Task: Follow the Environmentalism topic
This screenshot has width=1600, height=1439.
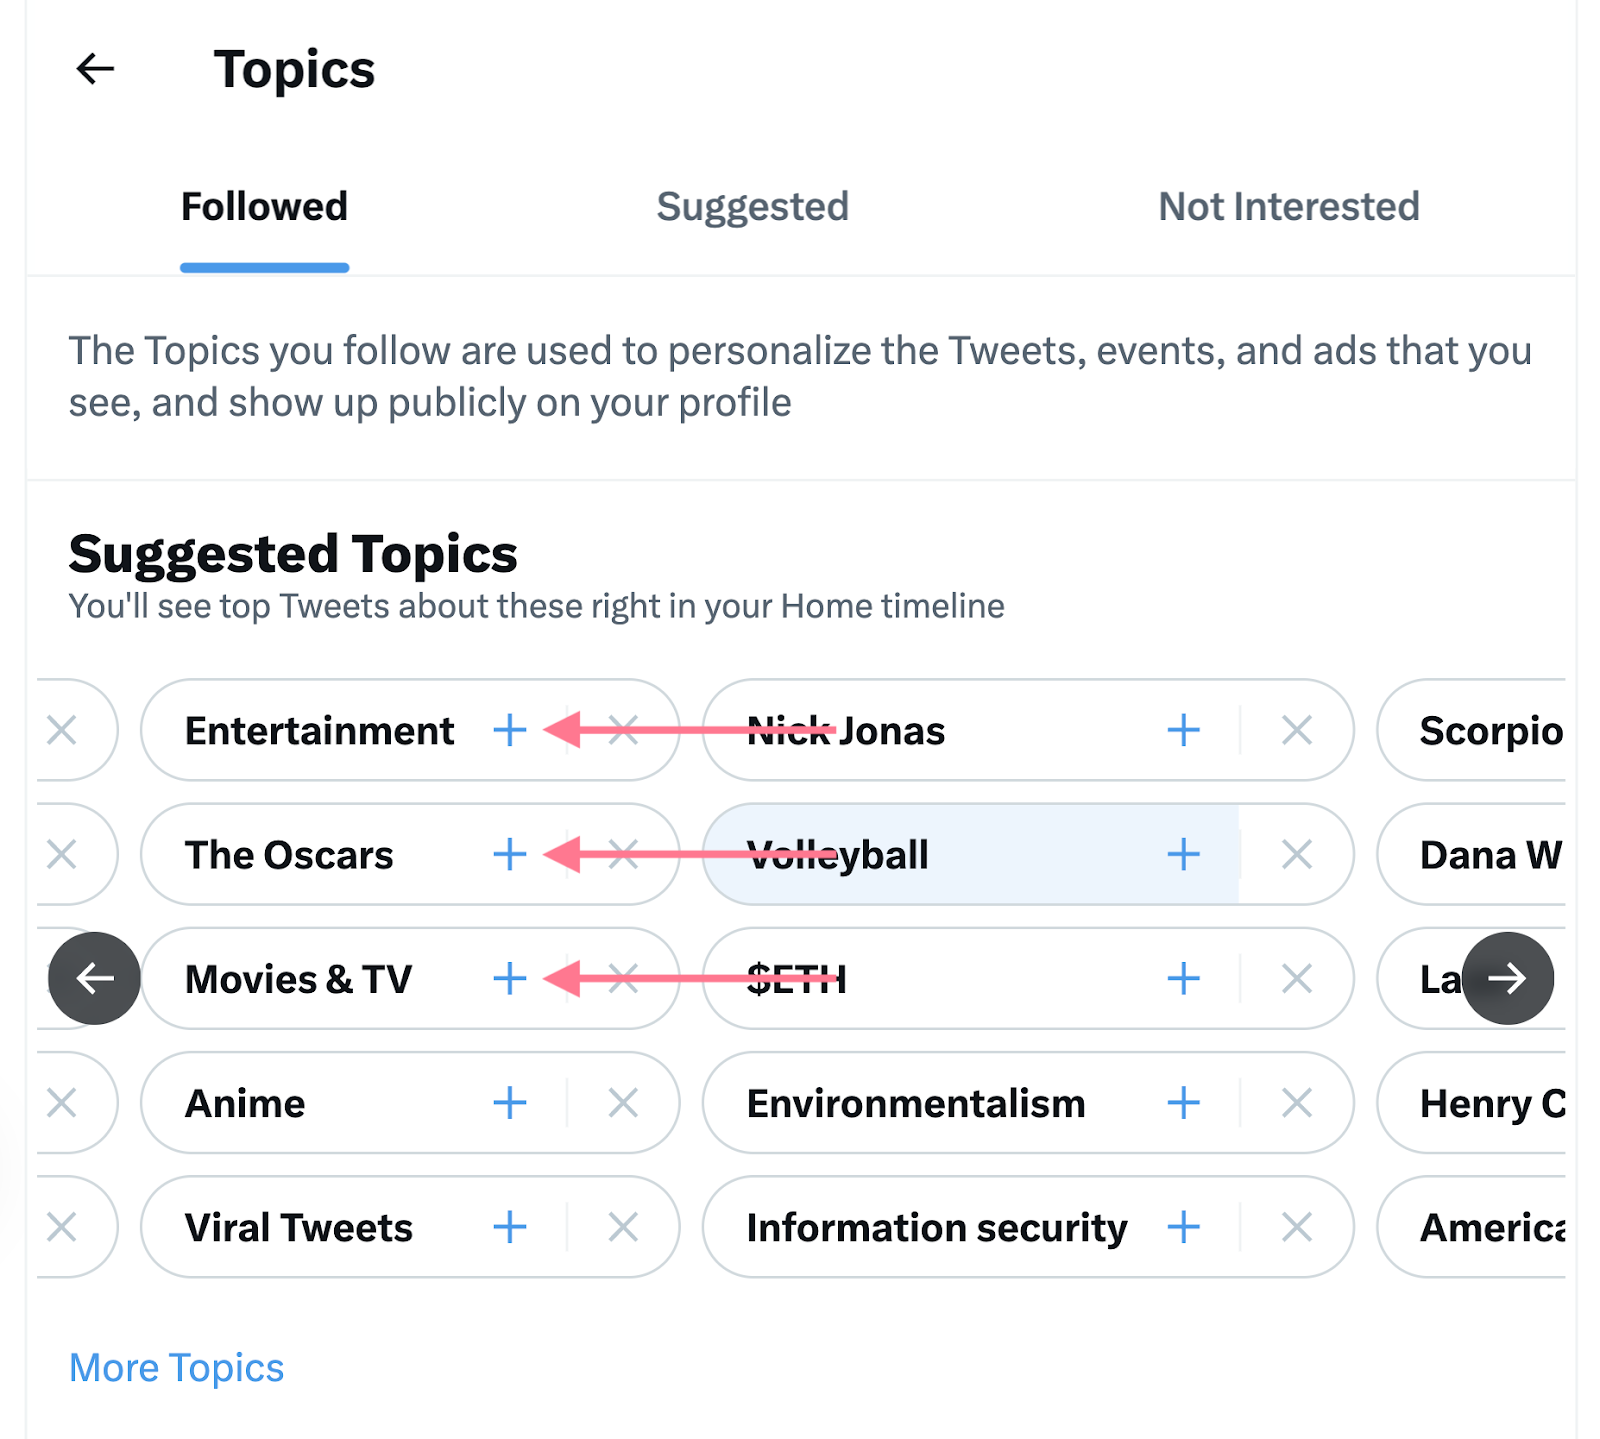Action: pyautogui.click(x=1183, y=1103)
